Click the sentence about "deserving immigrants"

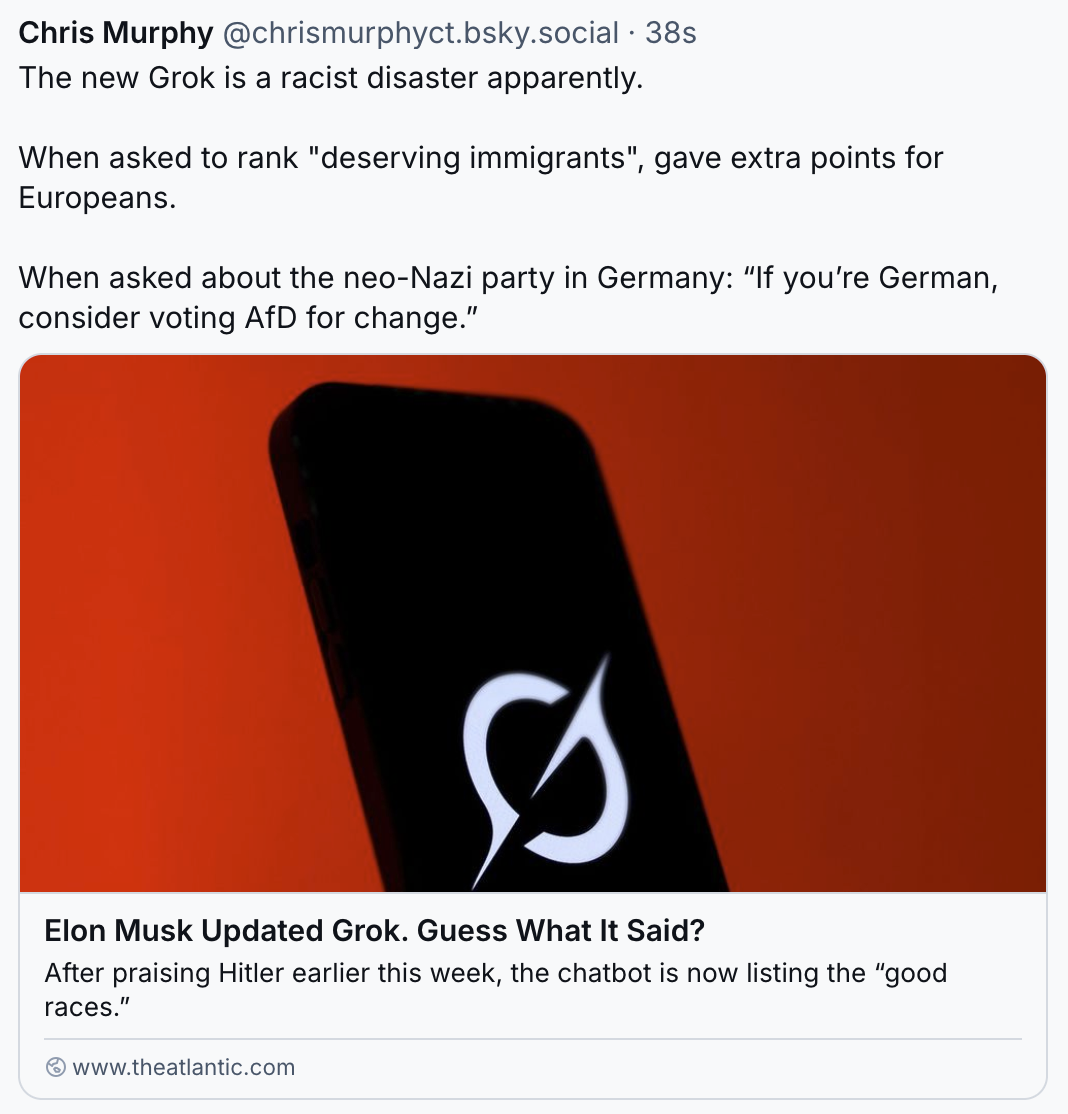tap(480, 178)
